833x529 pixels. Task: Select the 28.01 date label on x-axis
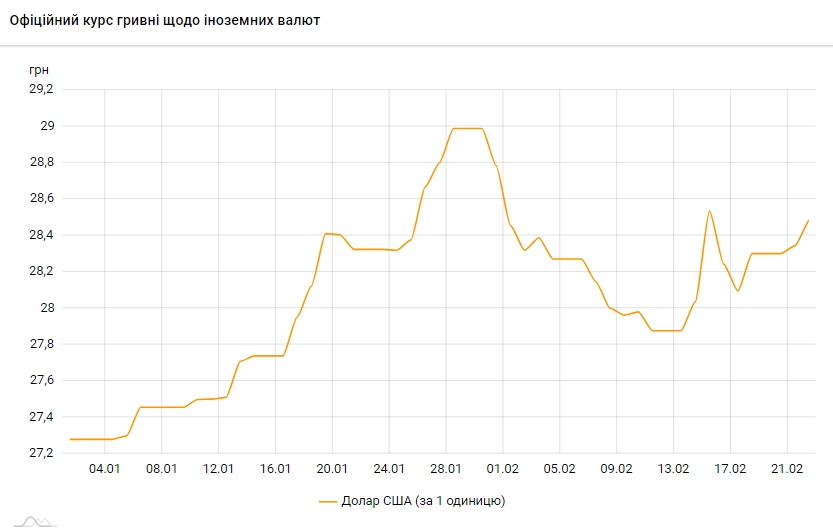[446, 468]
